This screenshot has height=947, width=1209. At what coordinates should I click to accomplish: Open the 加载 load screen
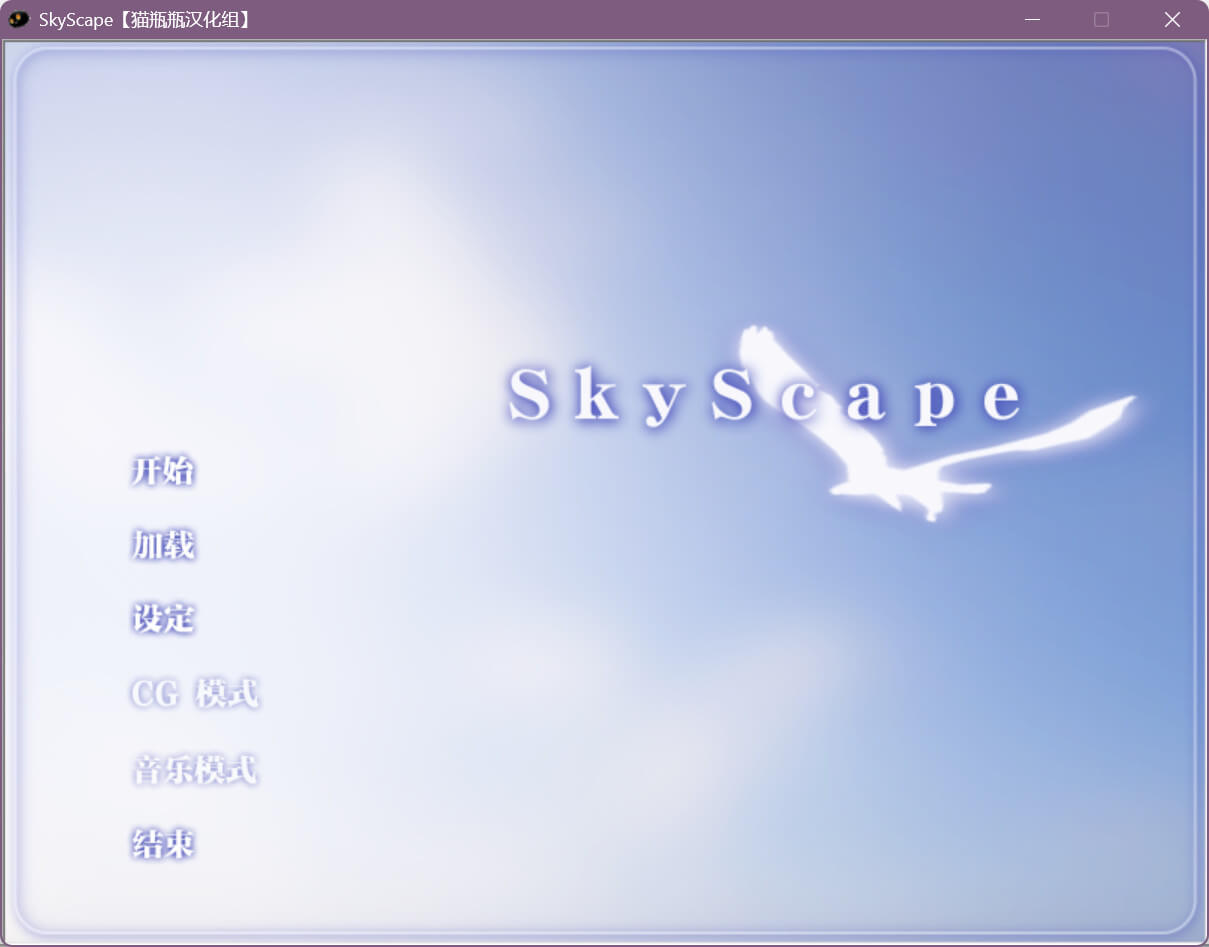[162, 545]
